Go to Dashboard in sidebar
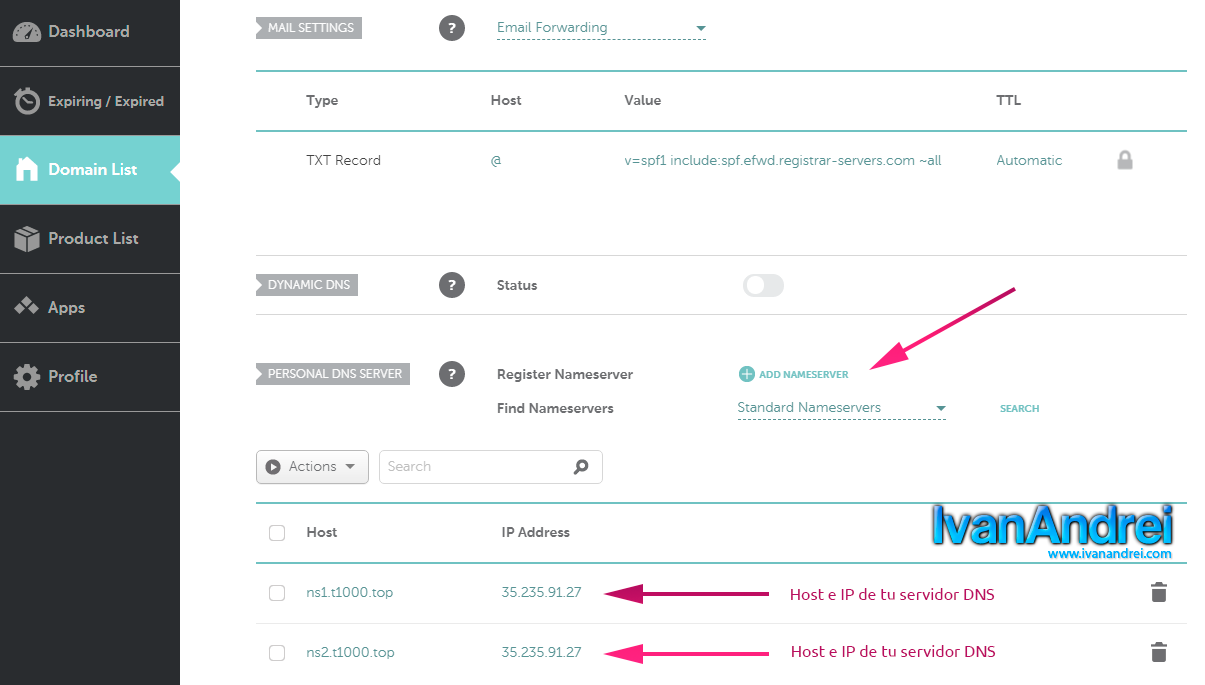 coord(90,32)
